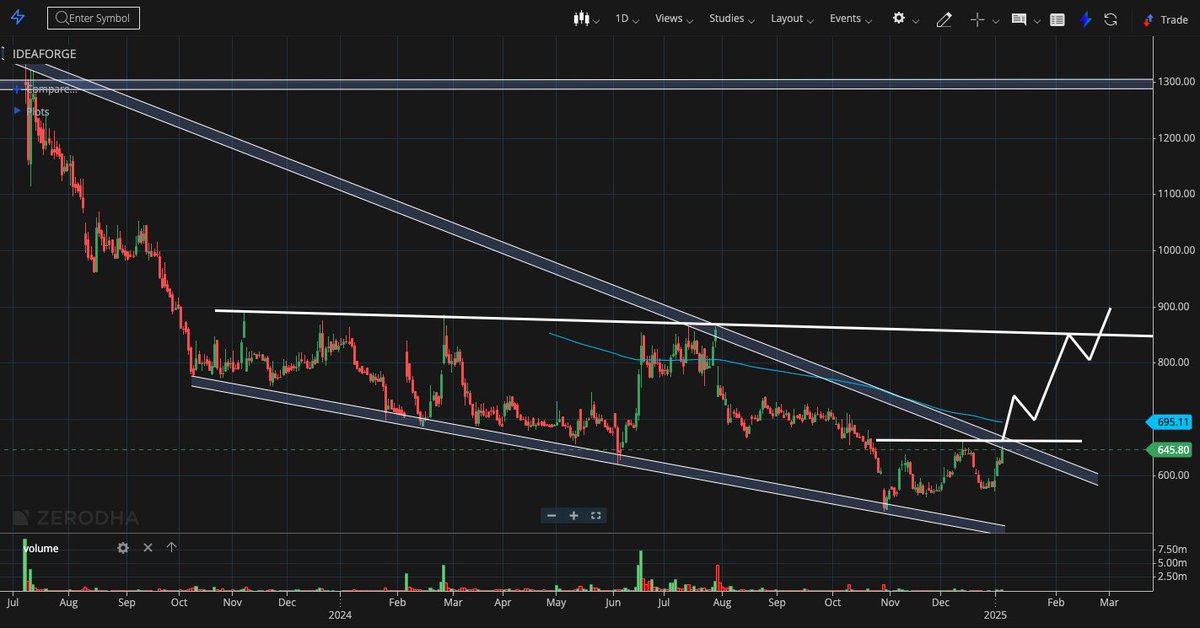Click the IDEAFORGE symbol label

point(43,53)
